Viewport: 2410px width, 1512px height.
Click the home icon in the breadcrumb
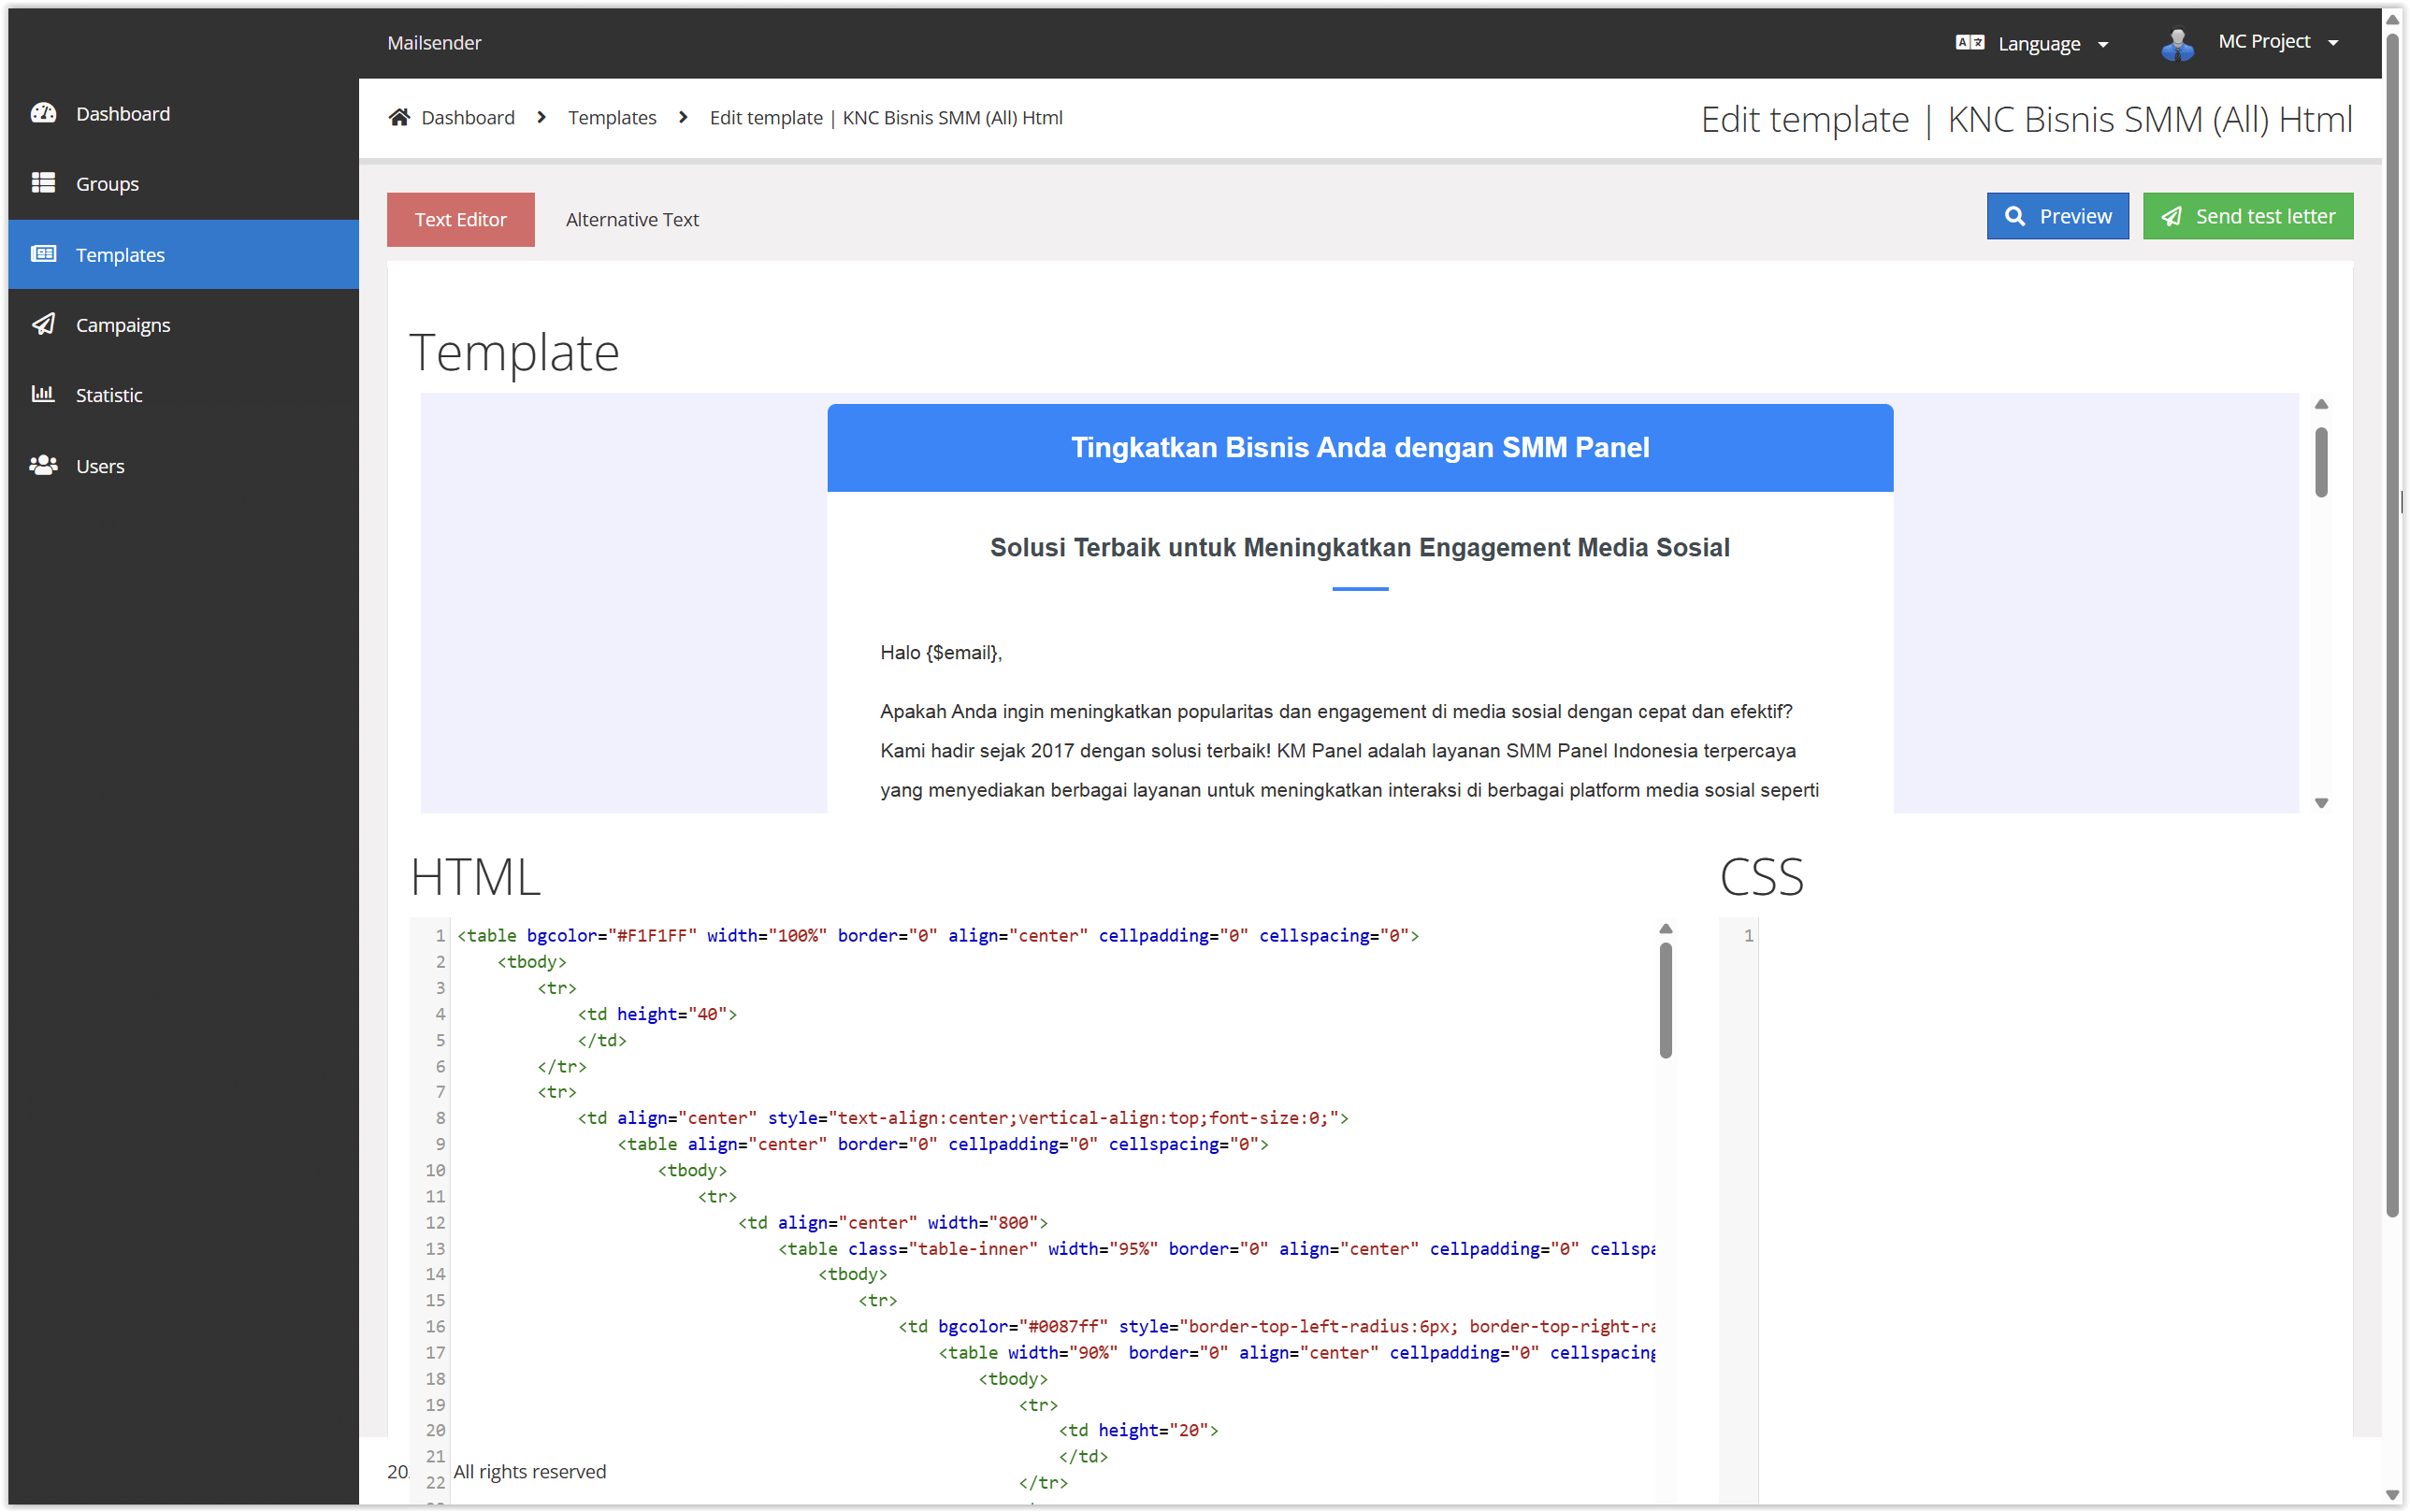click(398, 117)
